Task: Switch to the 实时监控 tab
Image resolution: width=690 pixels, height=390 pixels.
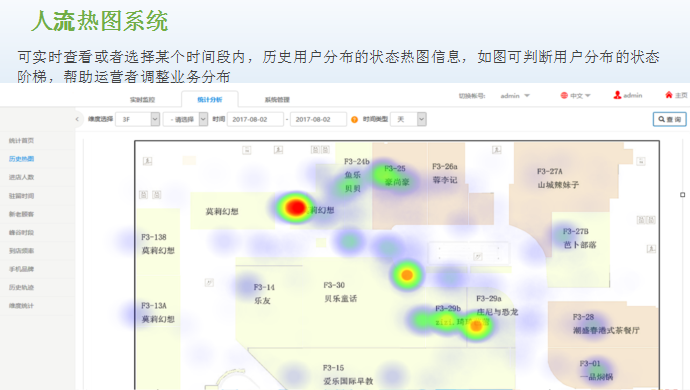Action: [142, 99]
